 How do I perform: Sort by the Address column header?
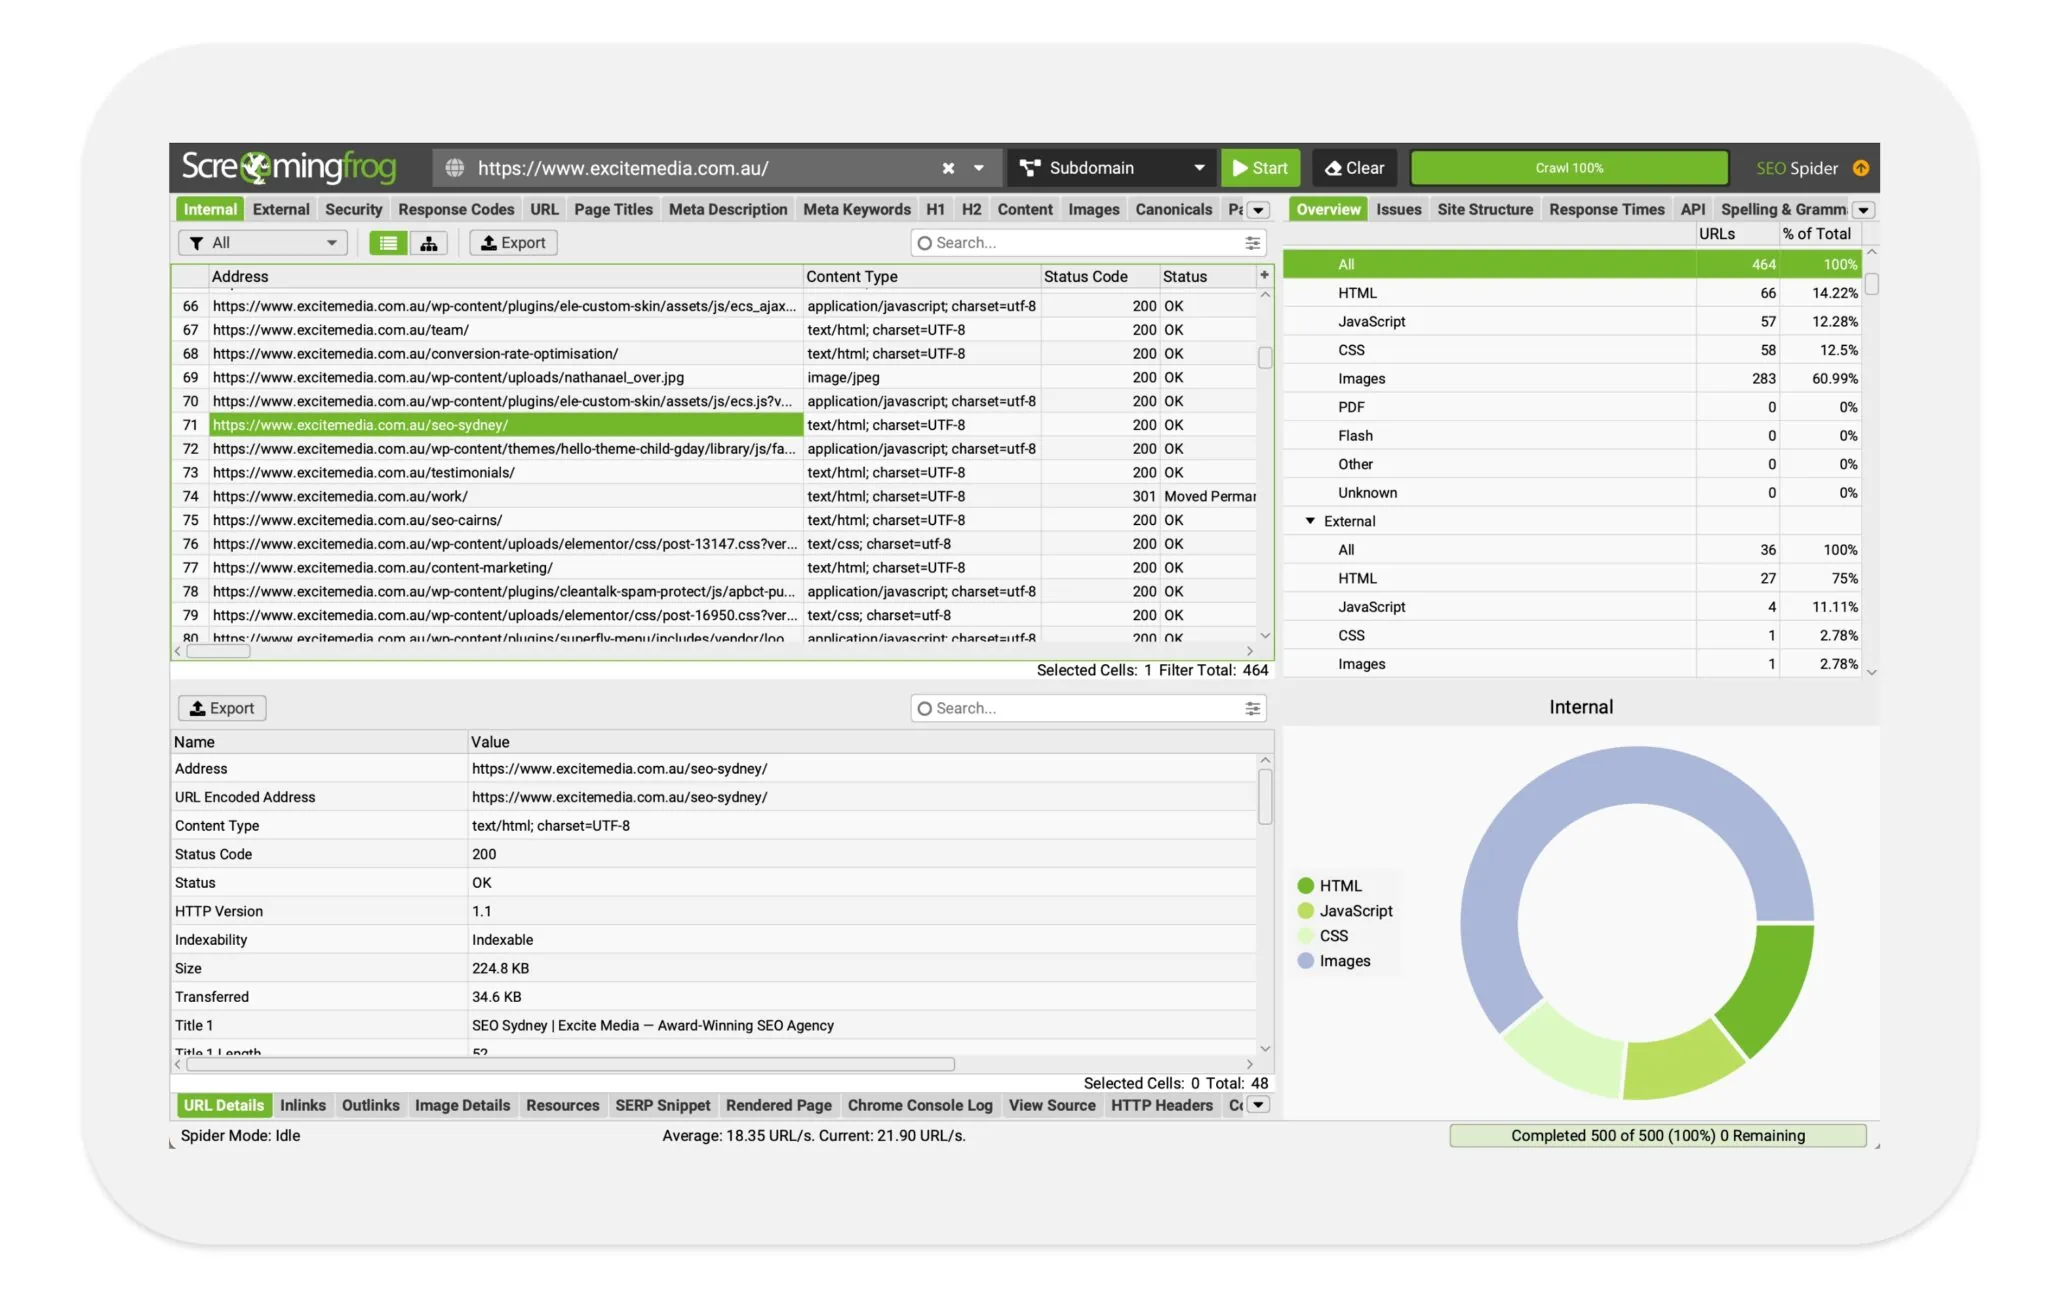tap(505, 277)
